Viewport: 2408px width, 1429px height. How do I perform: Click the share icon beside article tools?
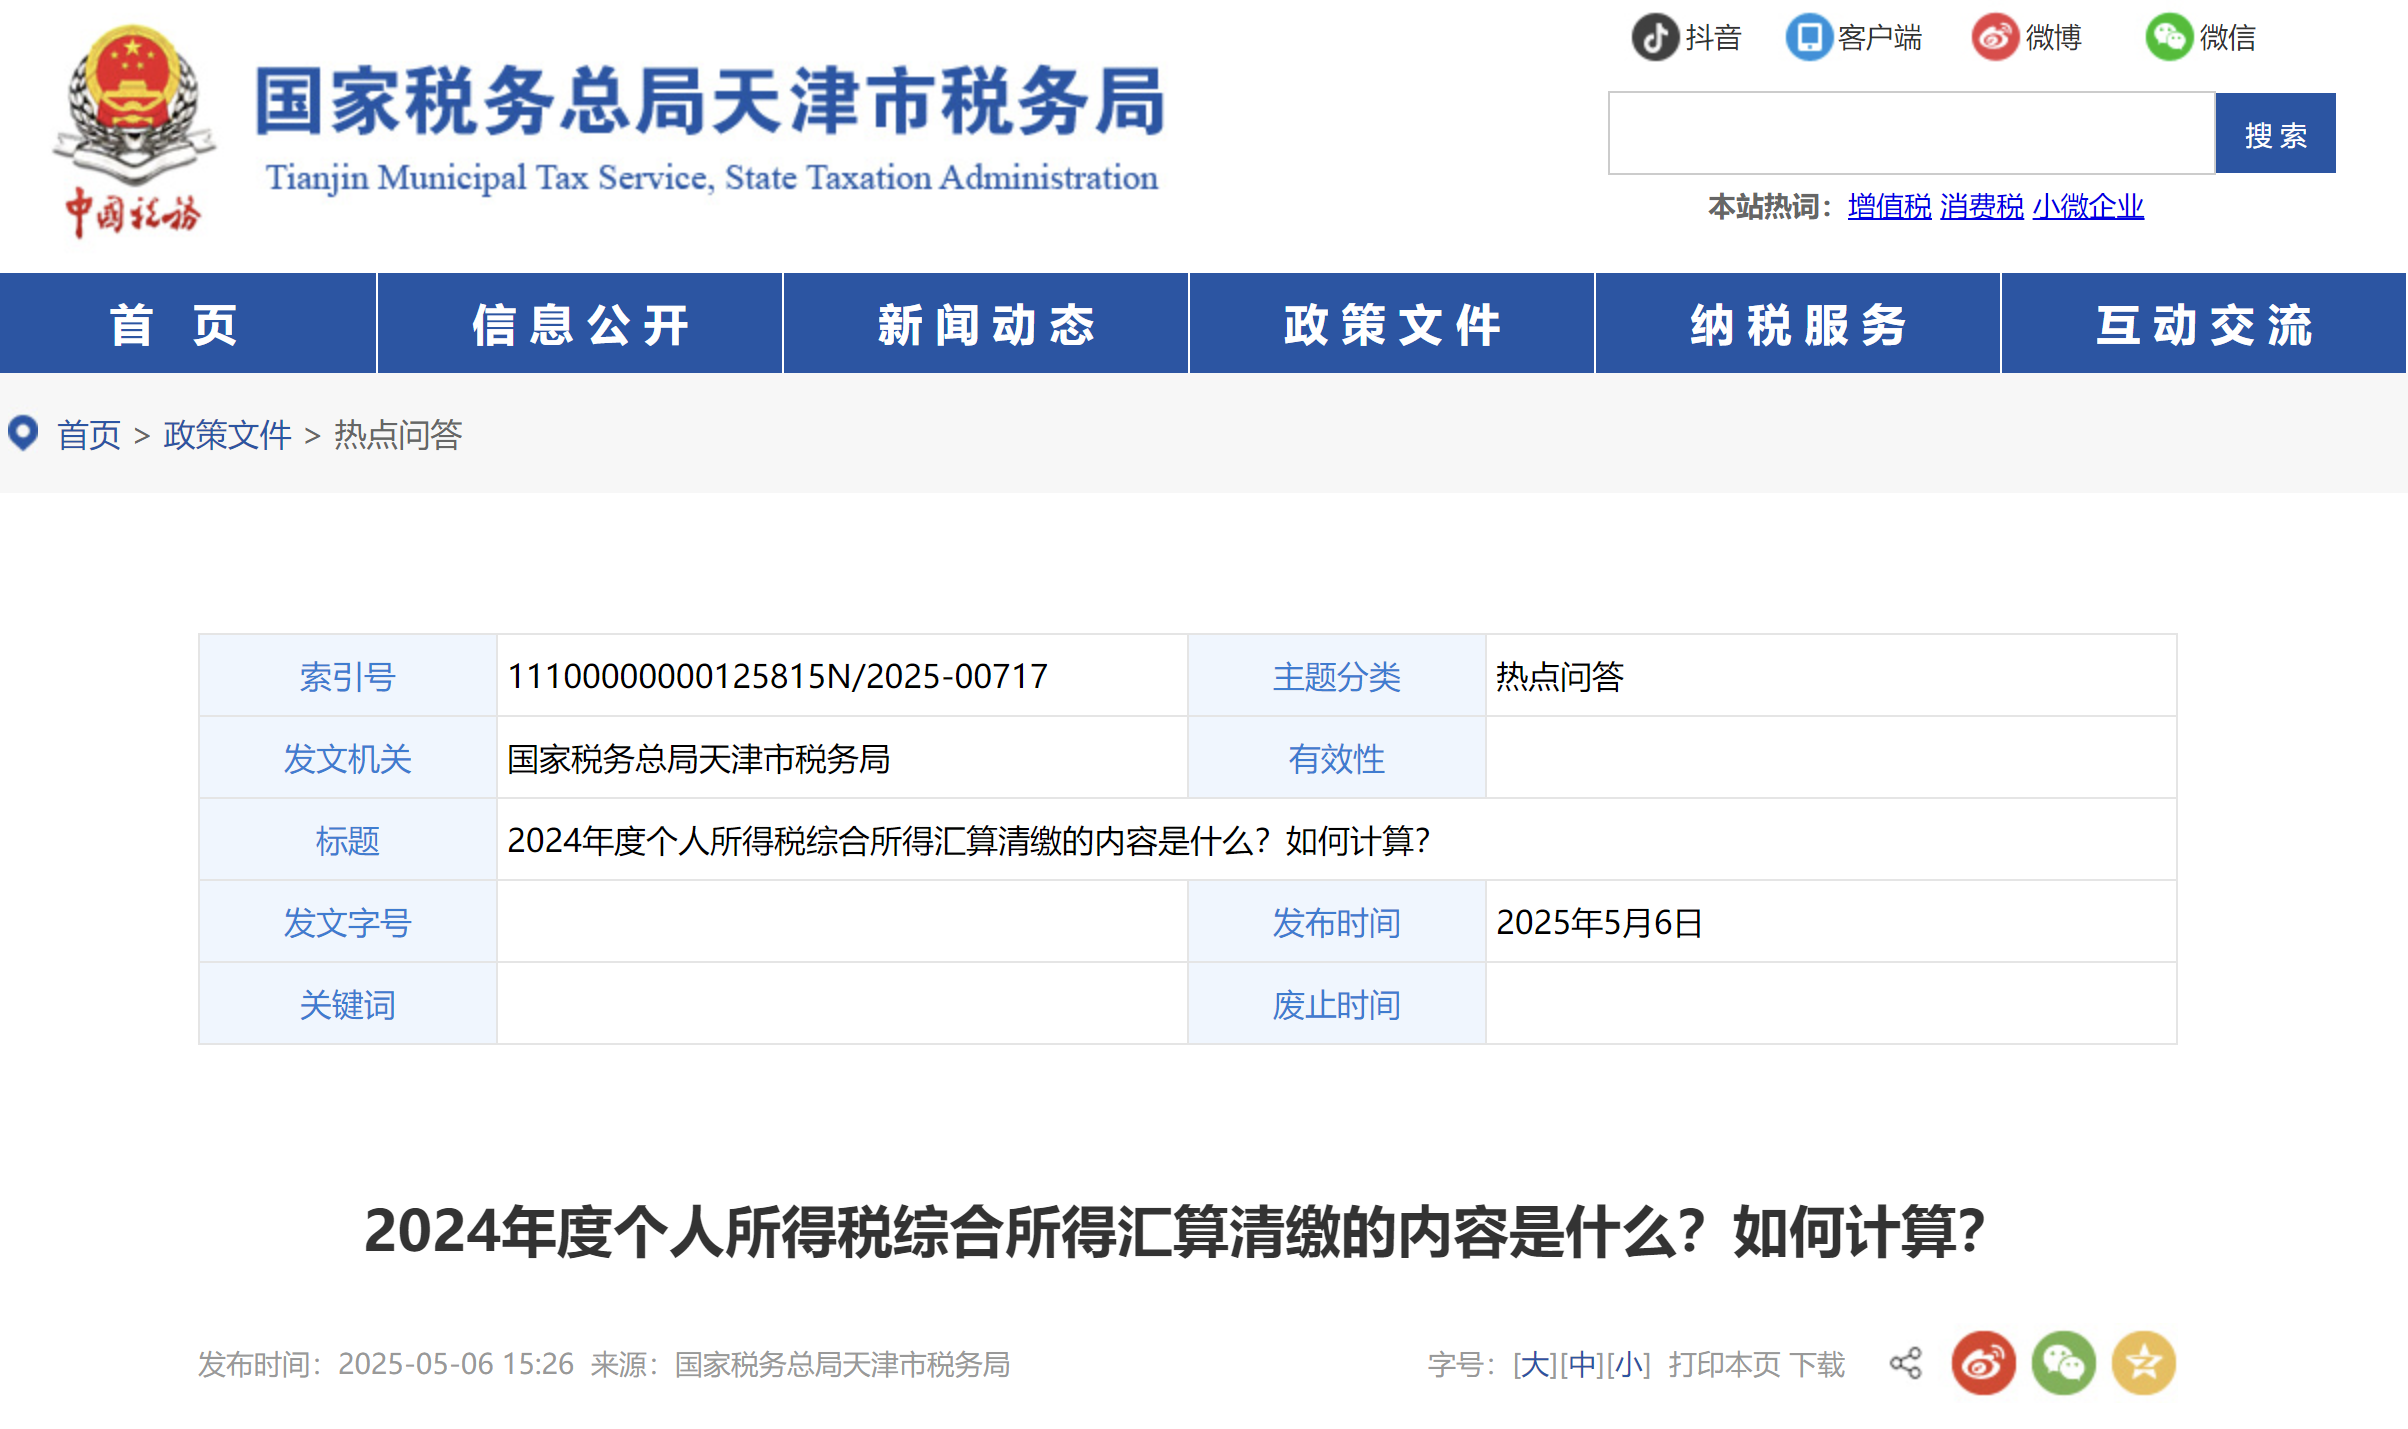(1905, 1363)
